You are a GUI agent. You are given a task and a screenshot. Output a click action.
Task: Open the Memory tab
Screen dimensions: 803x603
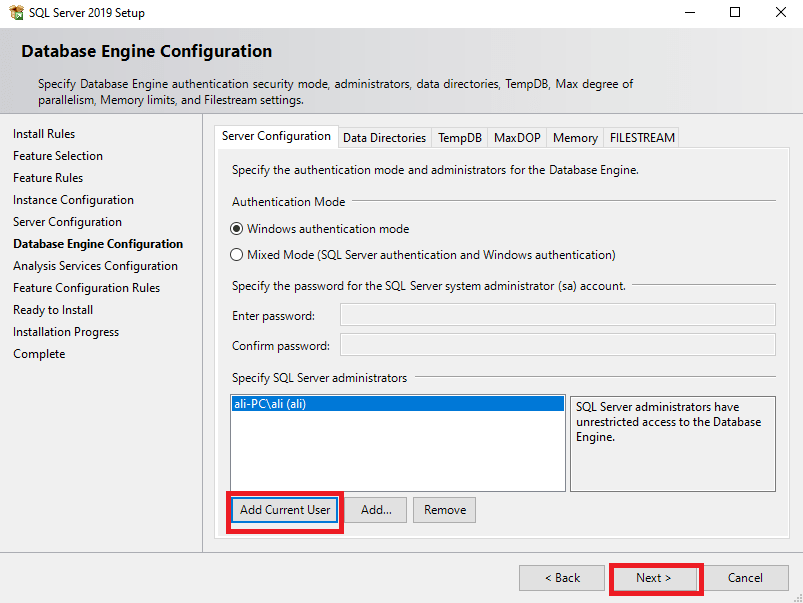pyautogui.click(x=575, y=138)
